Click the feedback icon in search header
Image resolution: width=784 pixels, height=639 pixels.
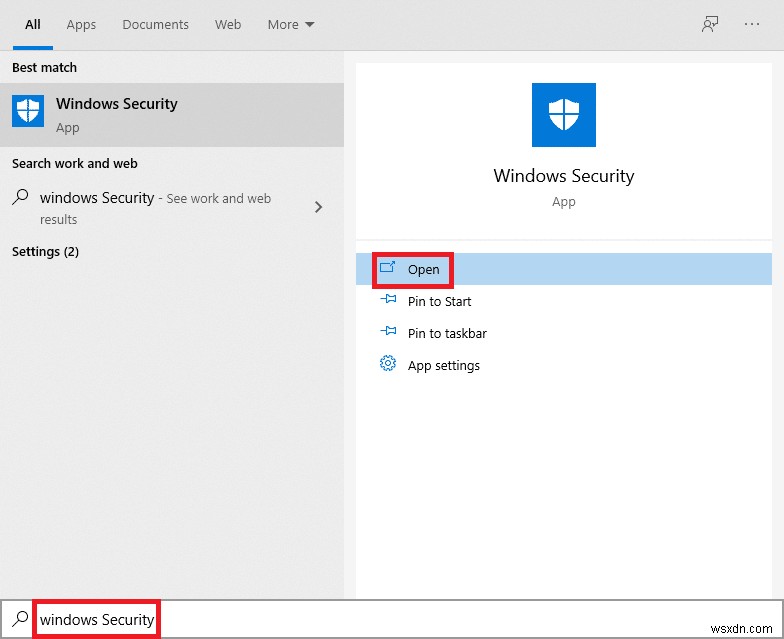710,25
